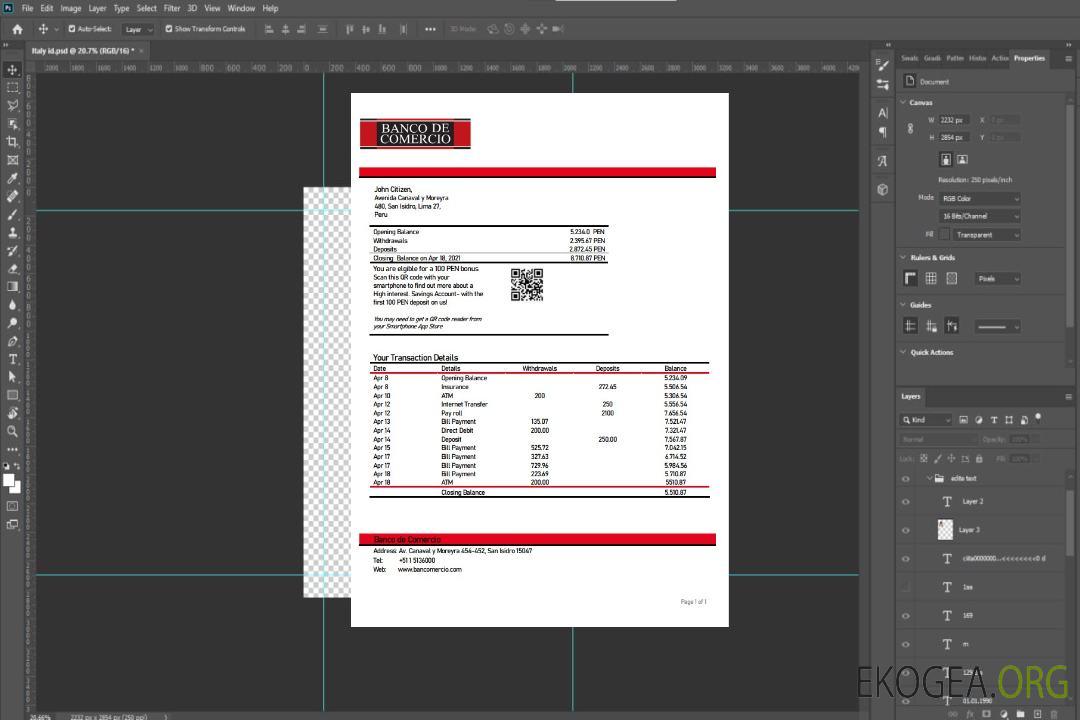Open the 16 Bits/Channel dropdown

tap(979, 216)
